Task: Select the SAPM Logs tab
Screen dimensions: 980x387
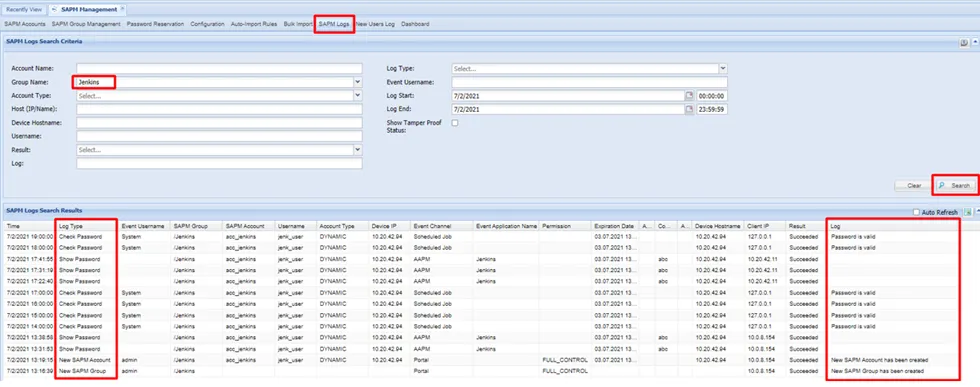Action: [x=334, y=24]
